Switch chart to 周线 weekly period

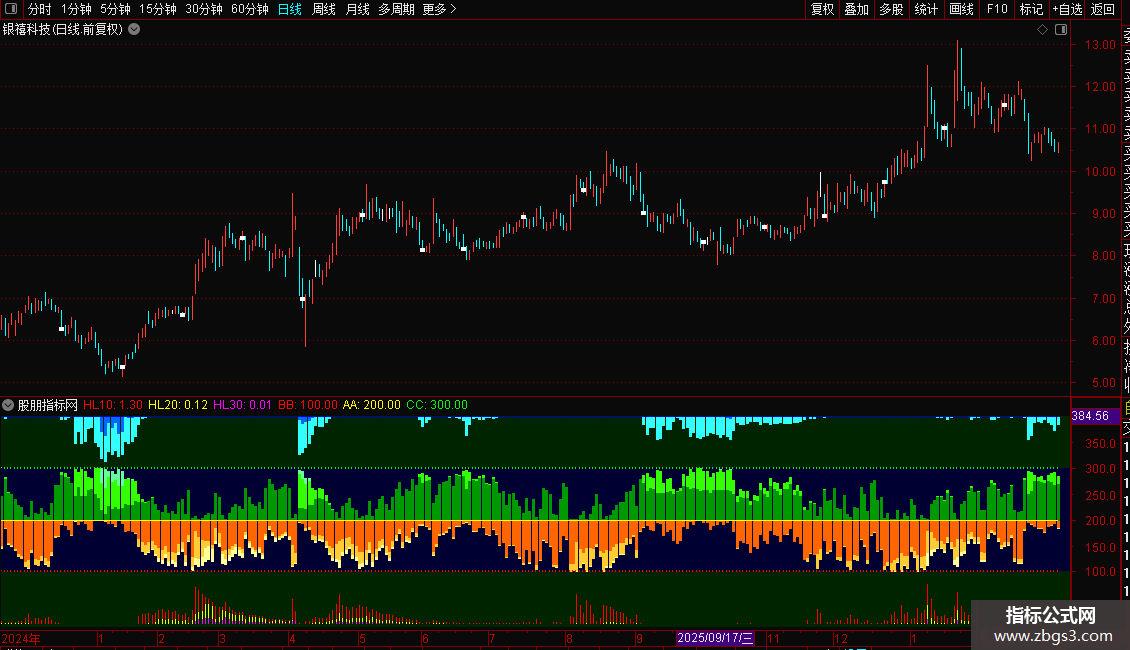(323, 9)
